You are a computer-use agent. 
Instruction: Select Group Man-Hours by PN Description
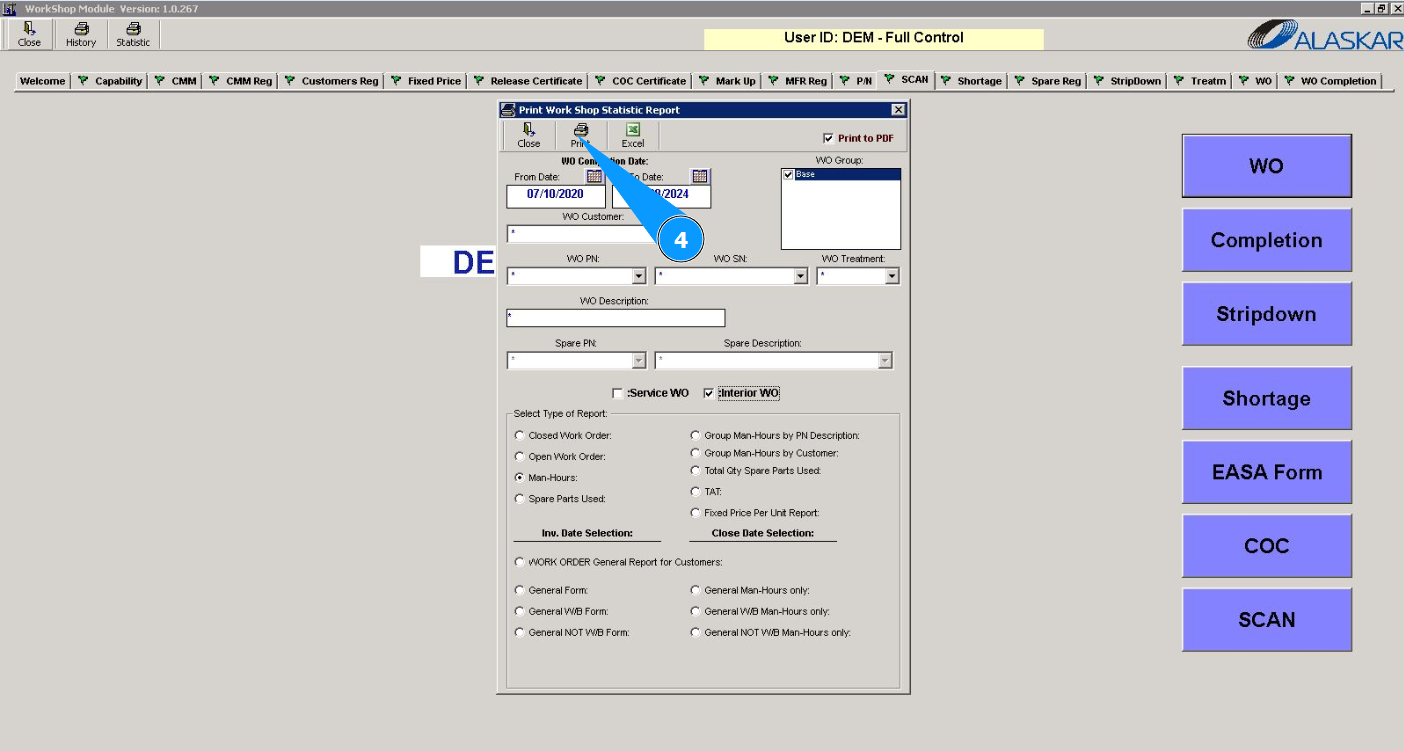click(695, 435)
